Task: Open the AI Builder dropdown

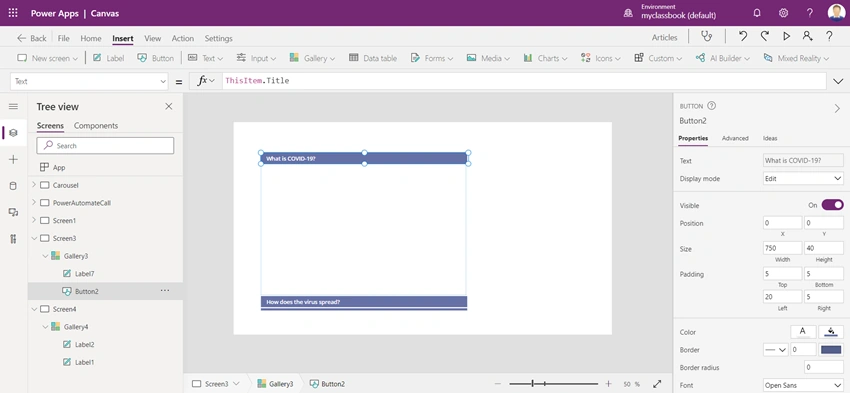Action: (x=723, y=58)
